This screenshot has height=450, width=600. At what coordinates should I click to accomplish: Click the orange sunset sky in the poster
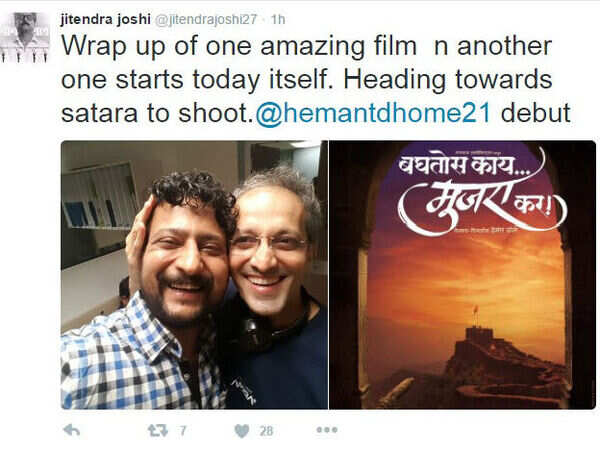point(465,274)
